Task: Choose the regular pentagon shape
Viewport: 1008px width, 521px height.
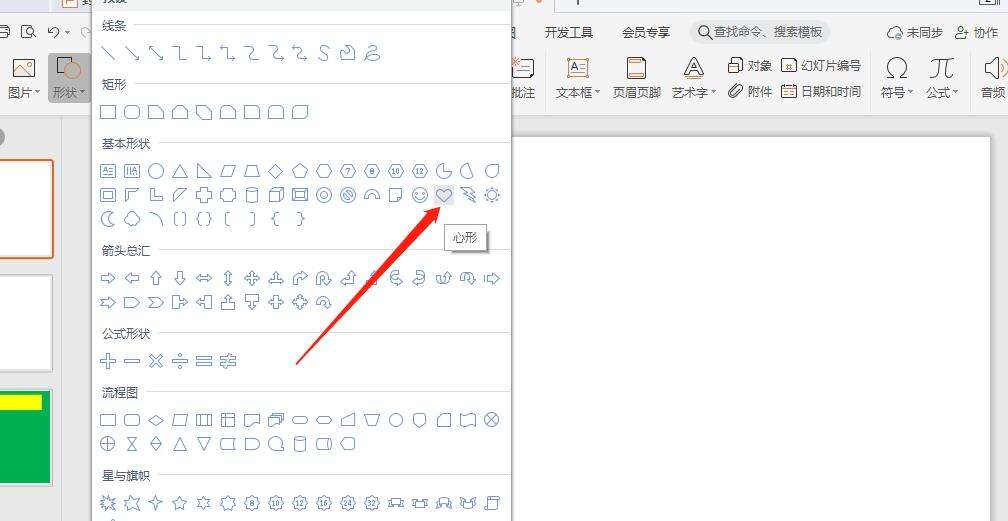Action: pyautogui.click(x=300, y=171)
